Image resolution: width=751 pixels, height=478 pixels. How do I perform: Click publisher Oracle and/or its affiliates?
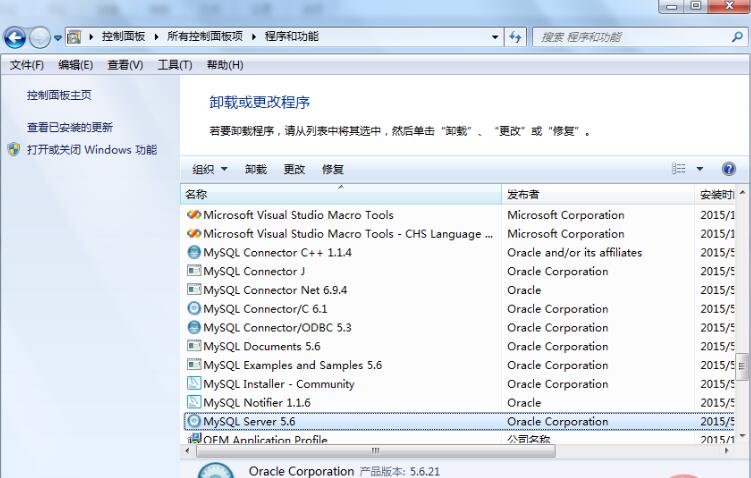coord(574,252)
